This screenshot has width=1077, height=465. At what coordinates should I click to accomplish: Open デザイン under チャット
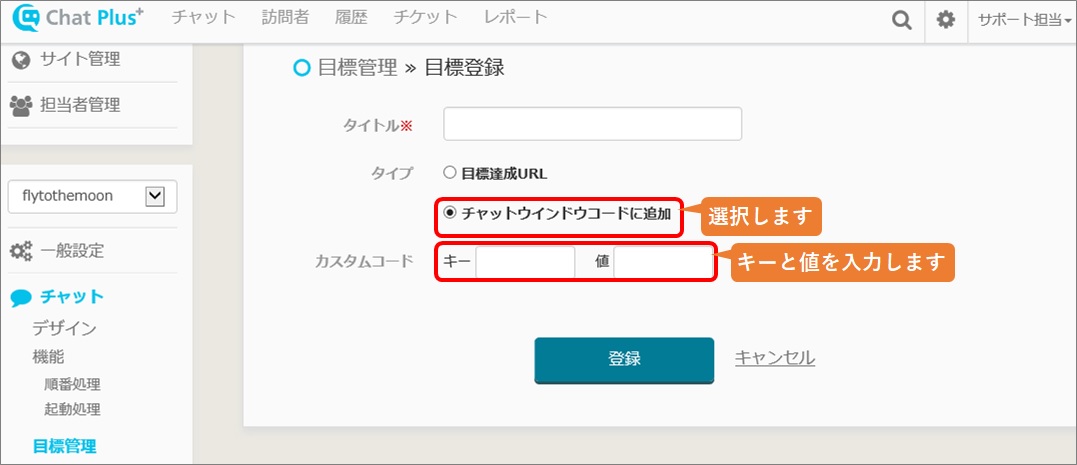tap(65, 329)
